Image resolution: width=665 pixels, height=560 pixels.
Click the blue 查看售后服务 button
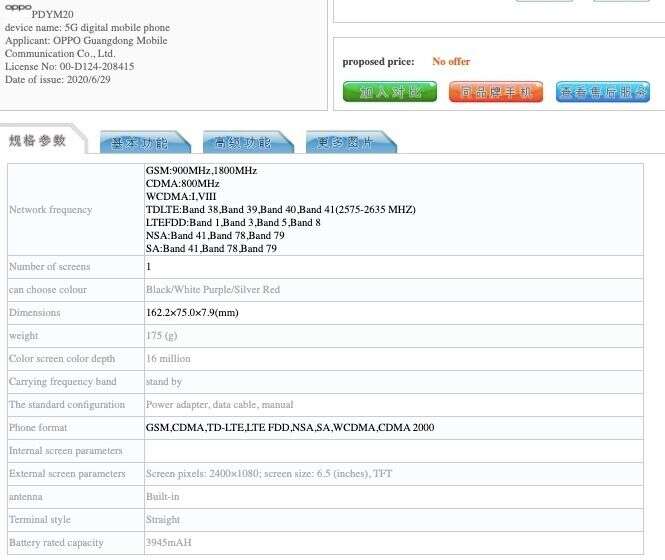coord(603,92)
